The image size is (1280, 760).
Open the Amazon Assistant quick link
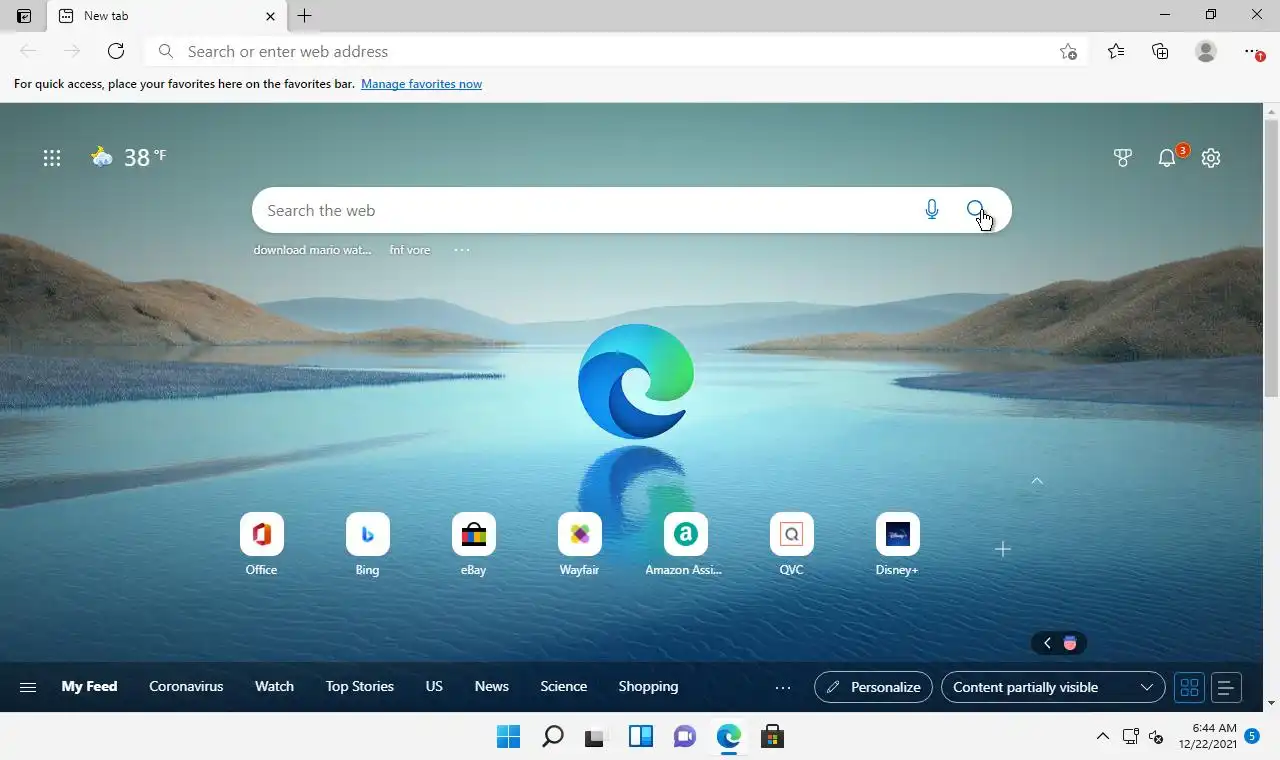[685, 545]
